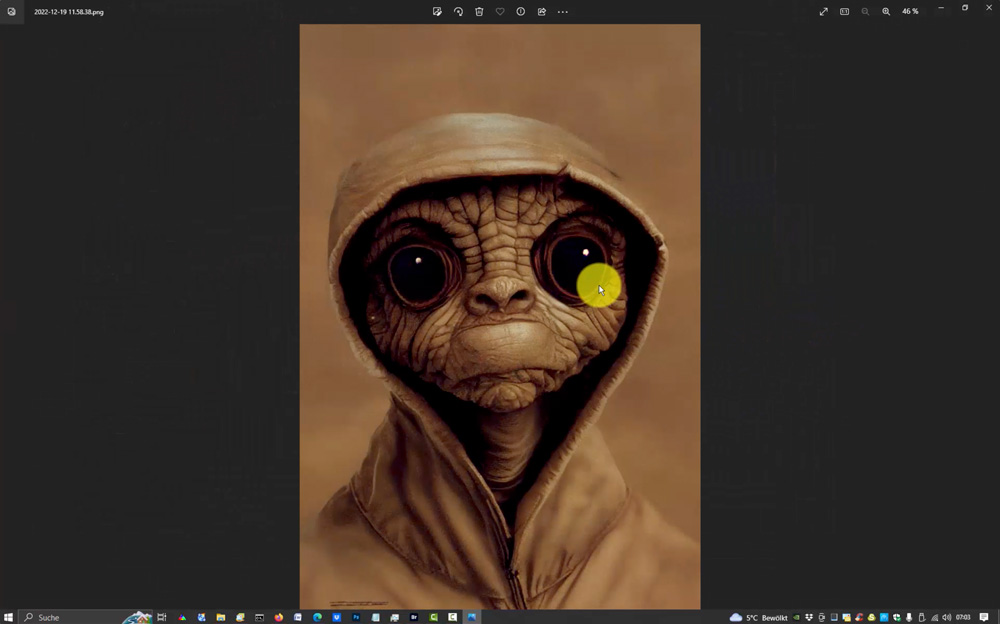Open Task View in the taskbar
1000x624 pixels.
(x=162, y=617)
